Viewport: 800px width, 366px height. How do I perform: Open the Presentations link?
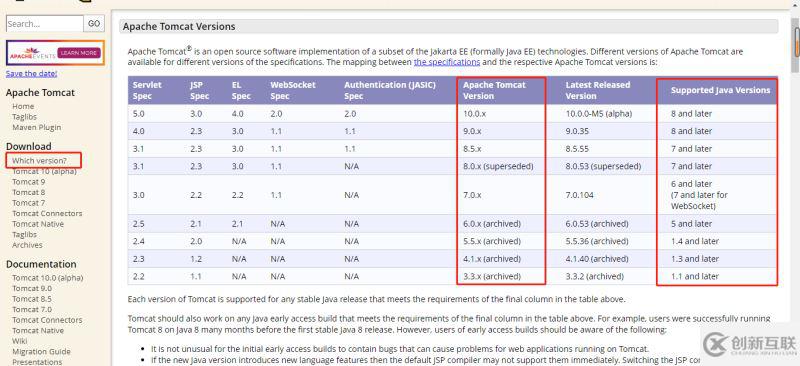pos(37,362)
